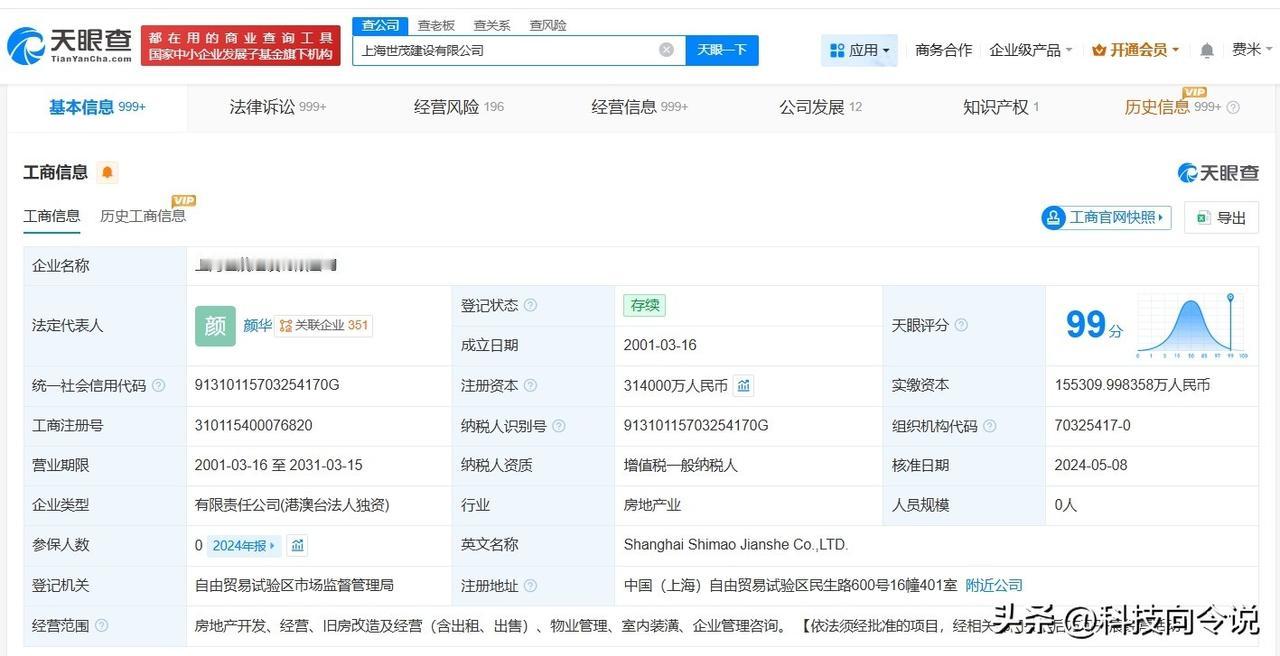
Task: Click the 关联企业 351 badge
Action: coord(323,325)
